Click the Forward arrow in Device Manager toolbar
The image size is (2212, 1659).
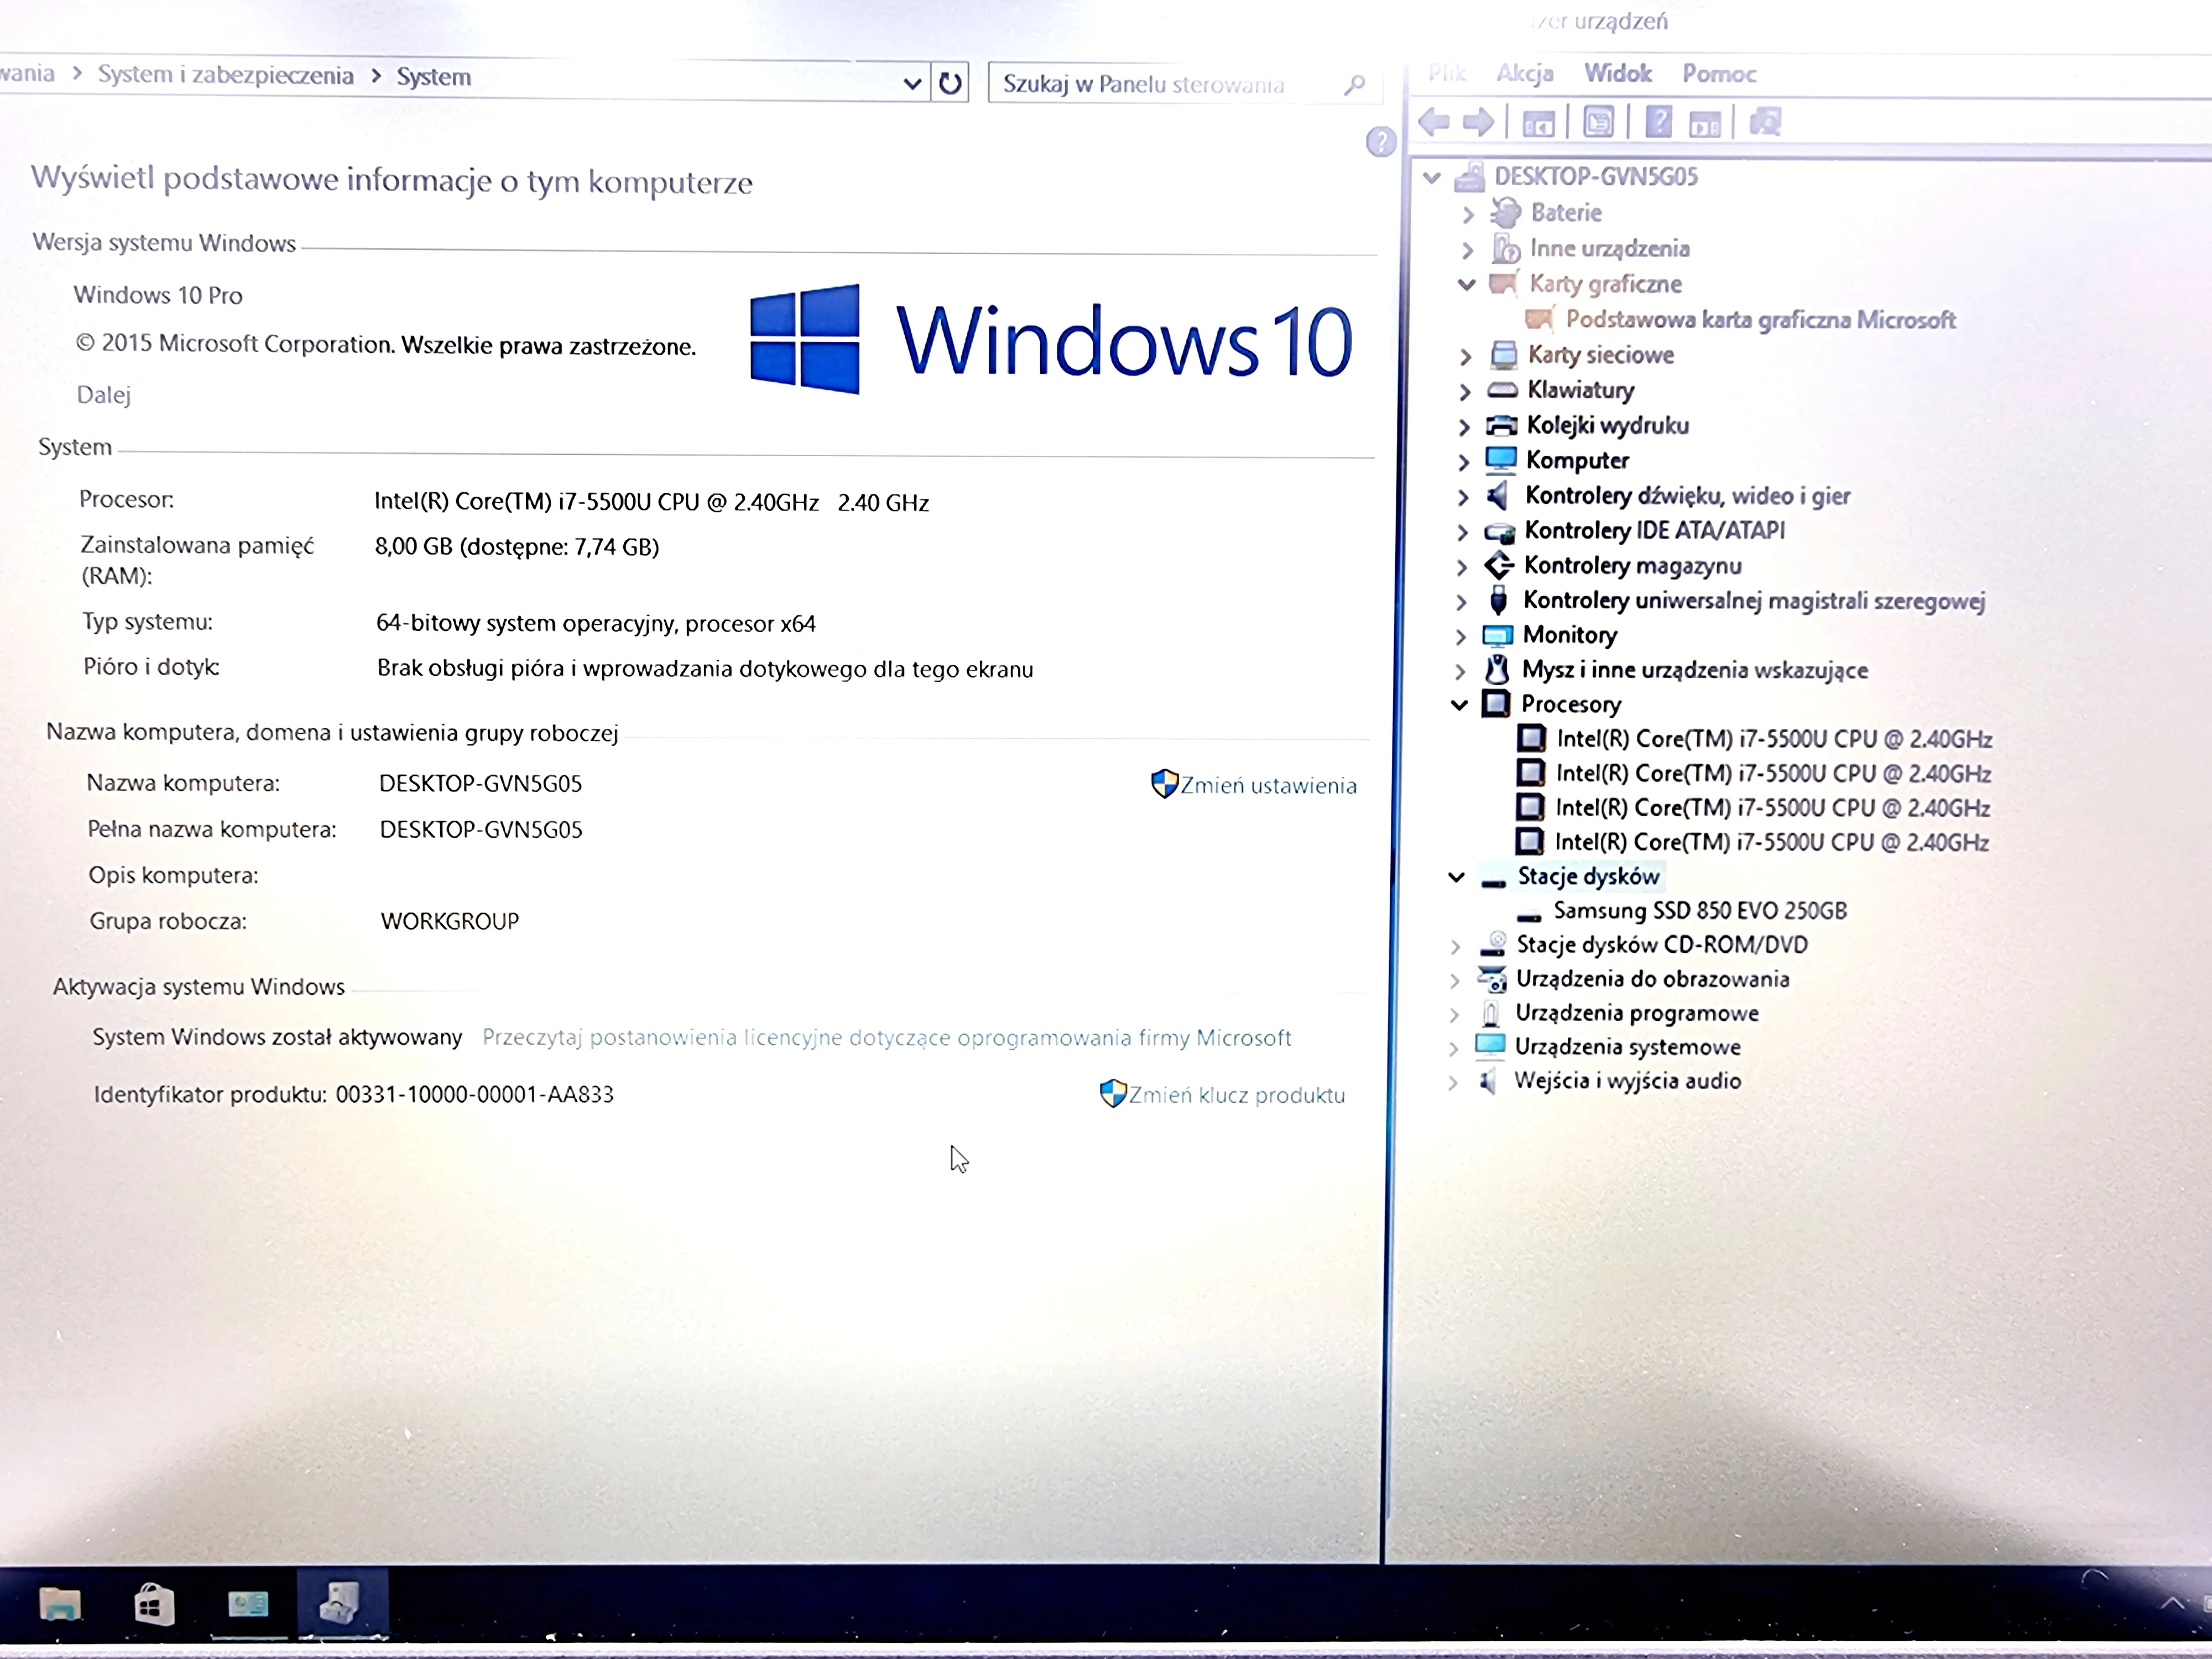click(1478, 122)
